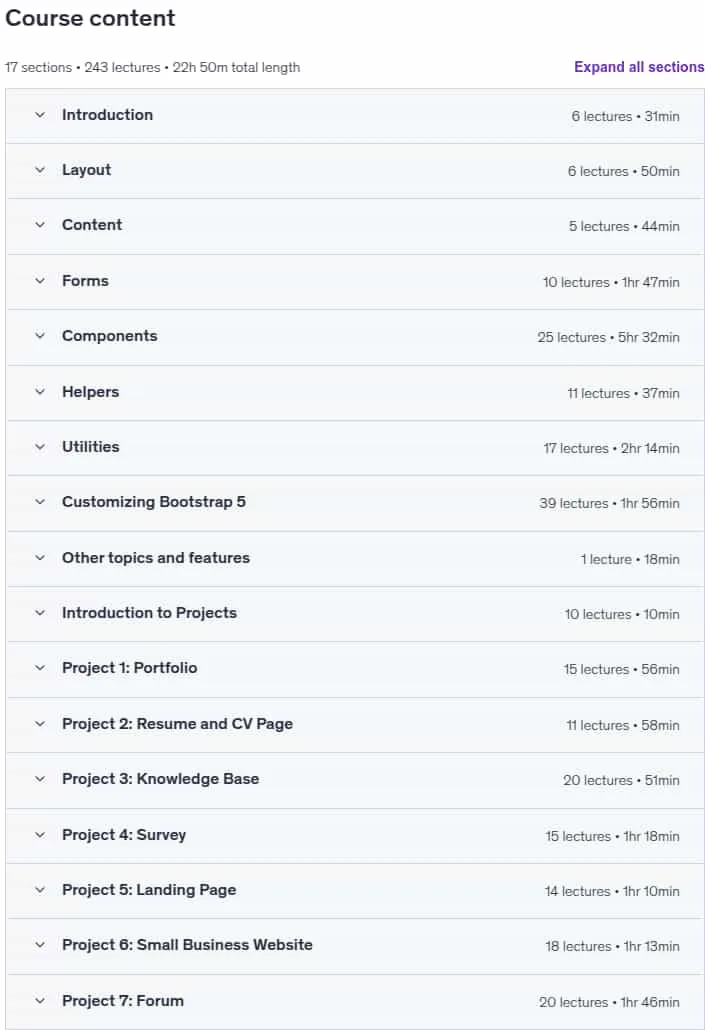Expand the Layout section chevron
This screenshot has height=1030, width=705.
point(40,170)
